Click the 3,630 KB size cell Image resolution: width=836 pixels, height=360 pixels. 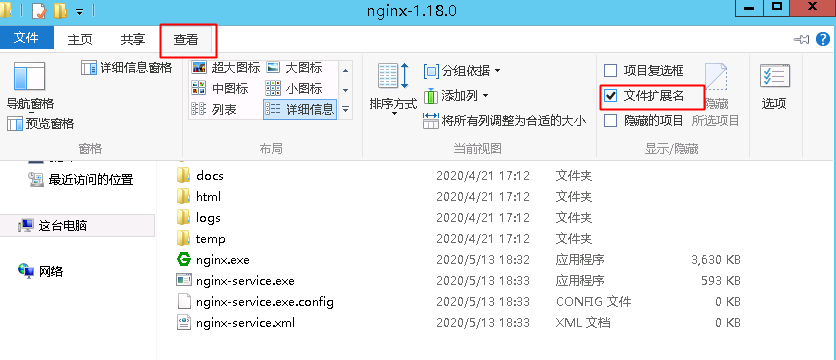point(716,260)
